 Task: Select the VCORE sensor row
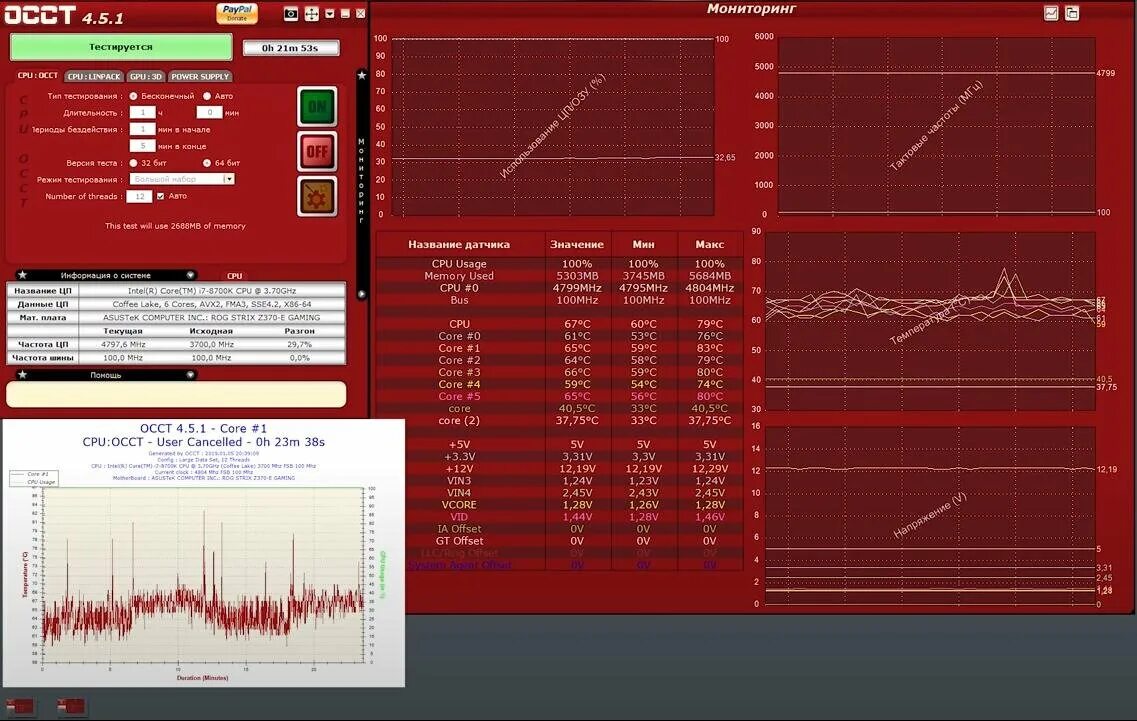[x=560, y=505]
